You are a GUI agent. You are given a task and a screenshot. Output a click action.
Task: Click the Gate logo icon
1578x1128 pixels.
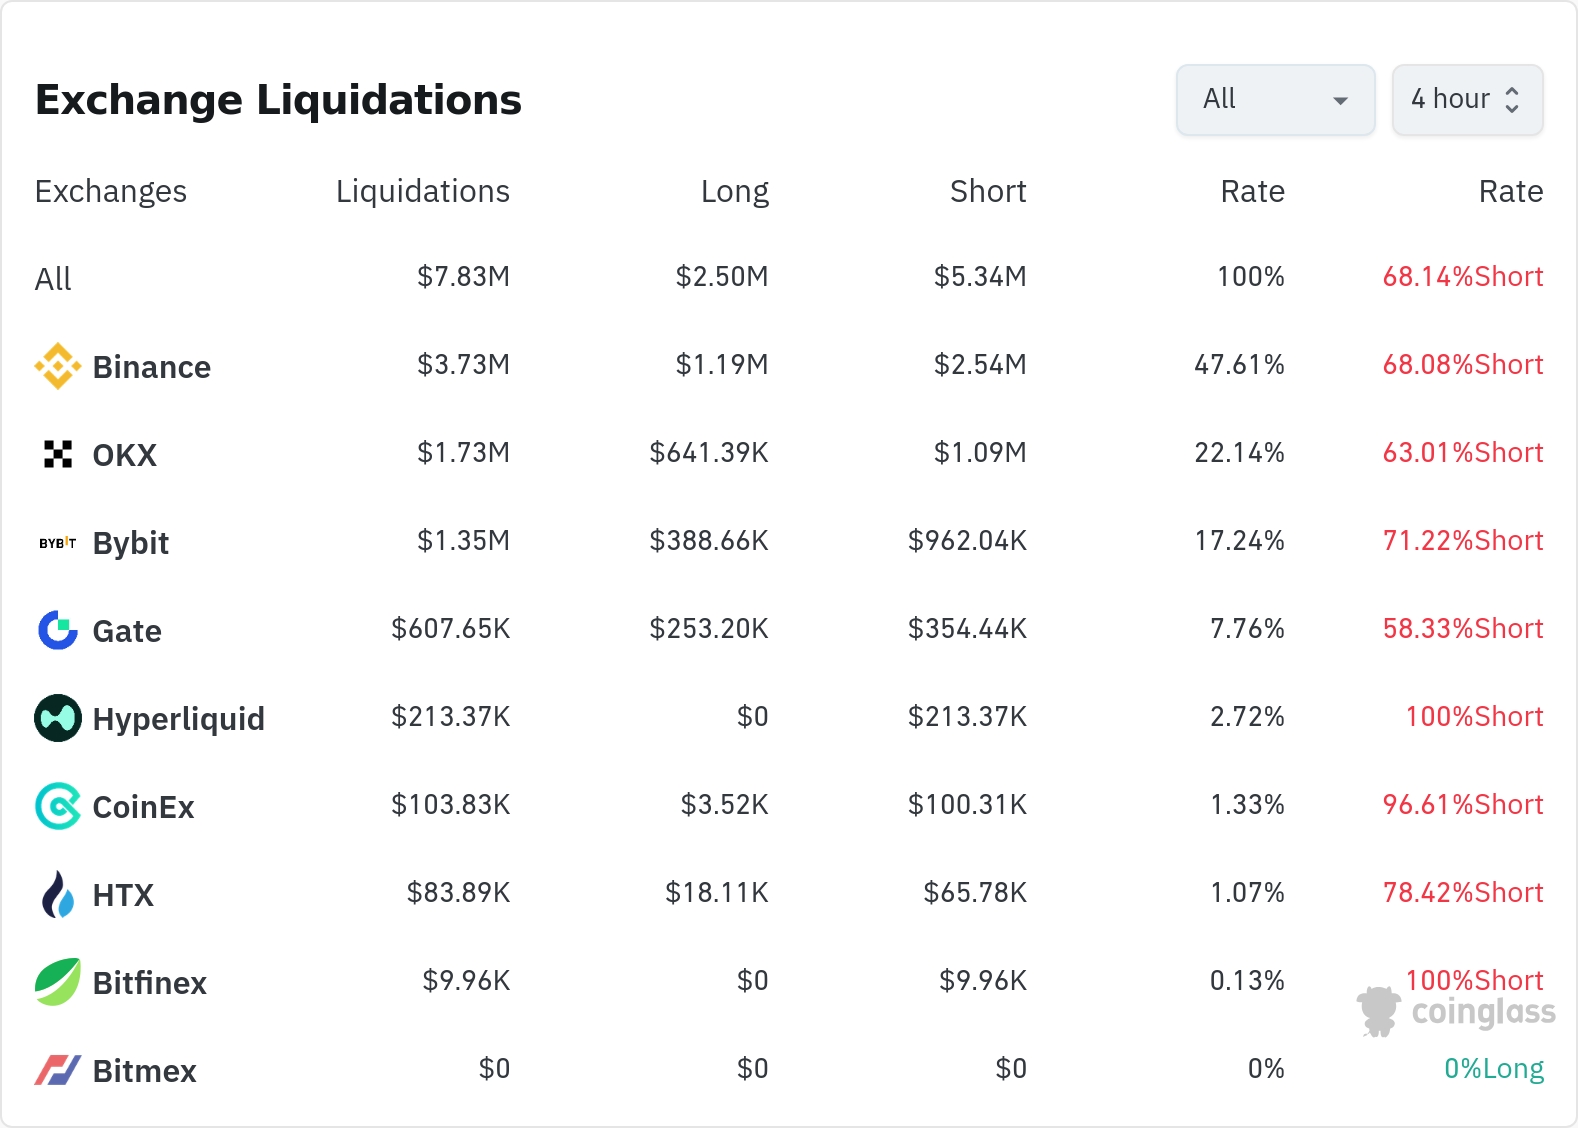point(58,630)
